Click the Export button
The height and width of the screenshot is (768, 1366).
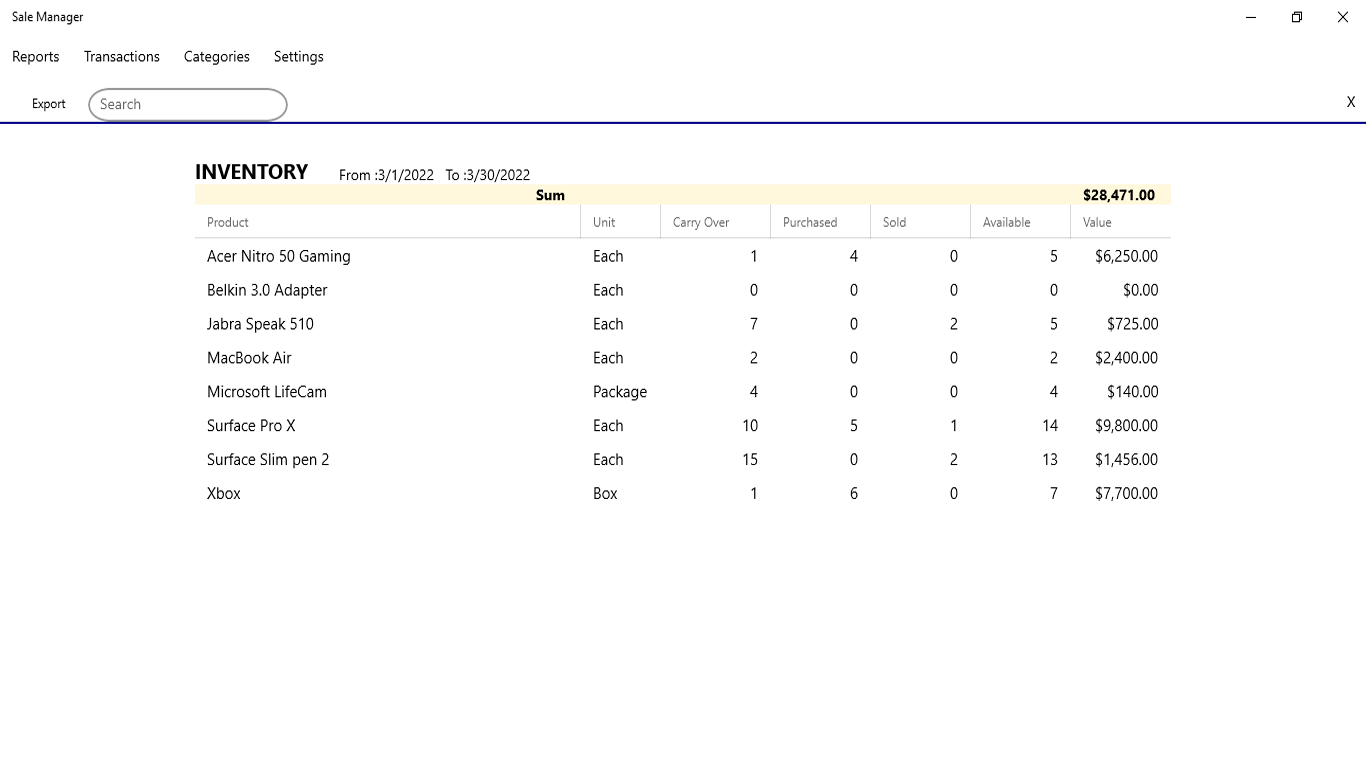click(x=49, y=104)
